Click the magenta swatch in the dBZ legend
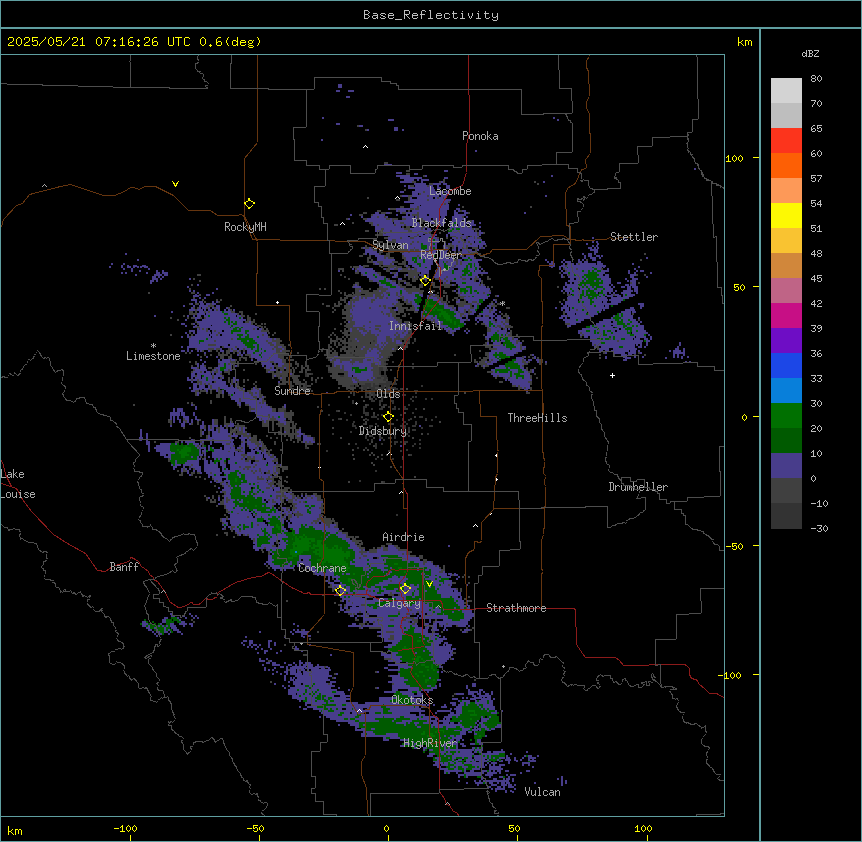 coord(786,315)
